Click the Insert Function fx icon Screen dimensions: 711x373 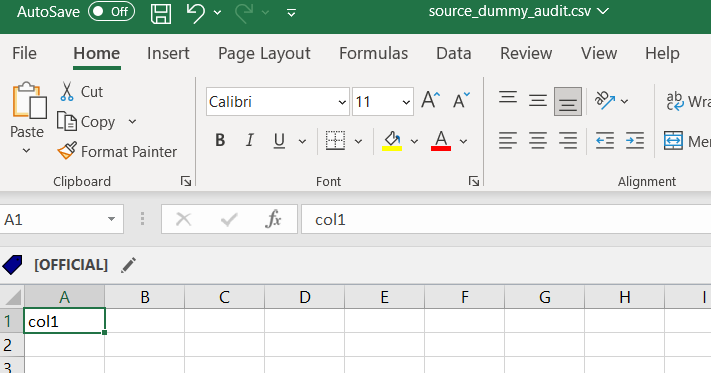pyautogui.click(x=273, y=219)
